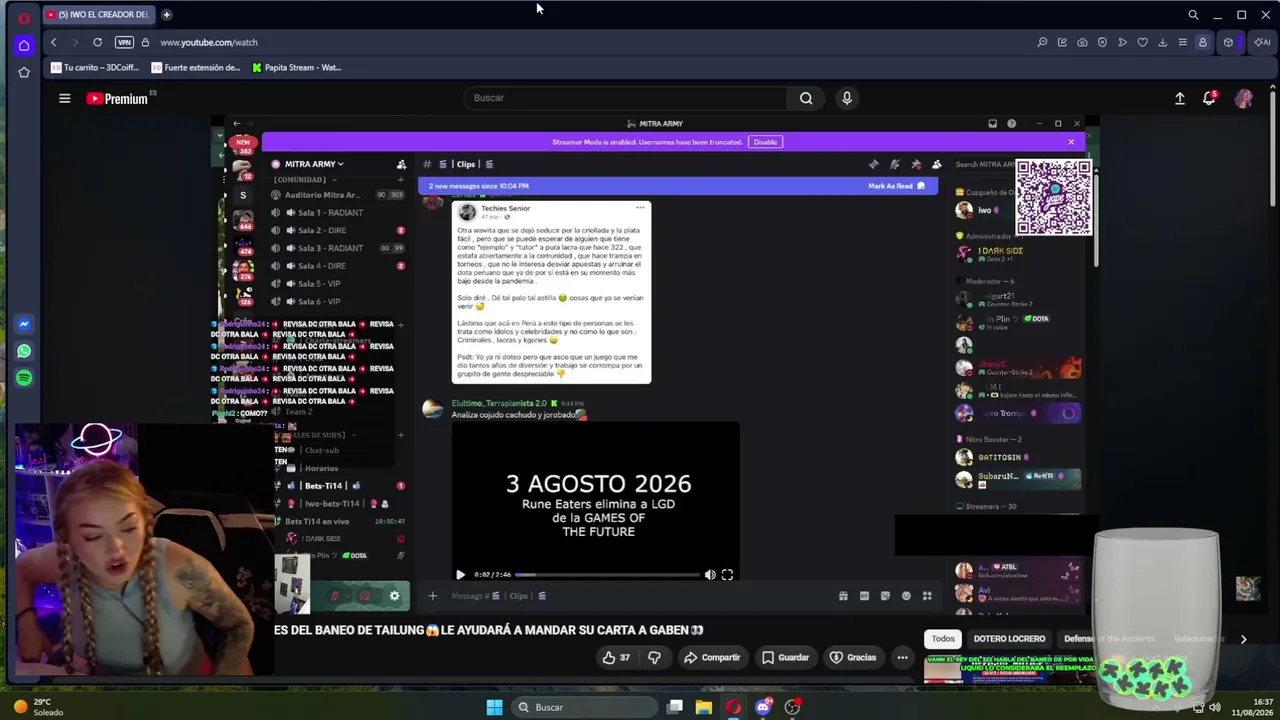
Task: Show next topic chips arrow
Action: coord(1243,639)
